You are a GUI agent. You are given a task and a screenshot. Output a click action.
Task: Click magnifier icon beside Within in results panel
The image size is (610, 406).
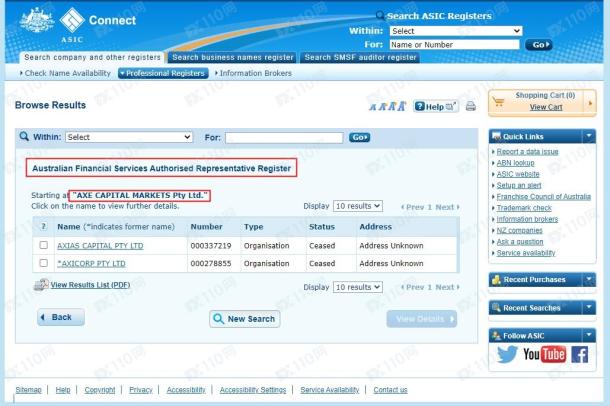tap(24, 136)
